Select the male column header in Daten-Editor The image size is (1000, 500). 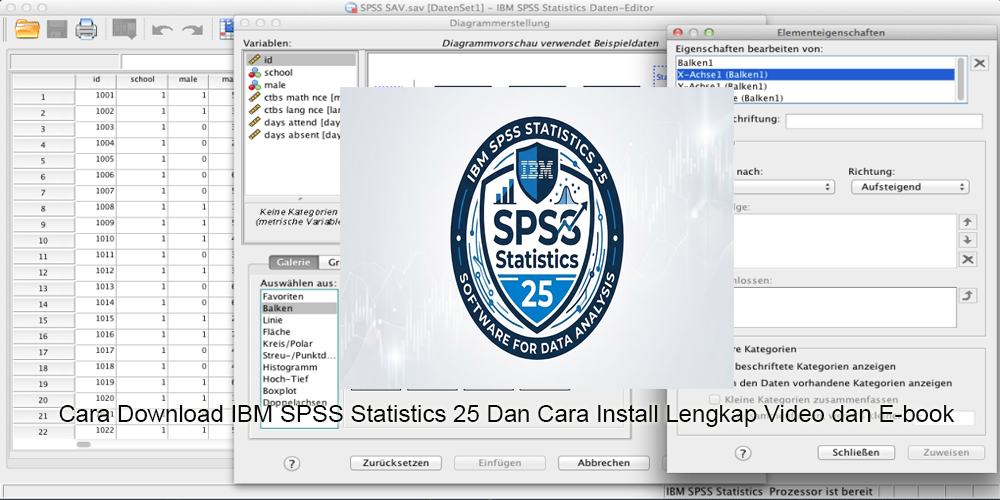point(188,80)
